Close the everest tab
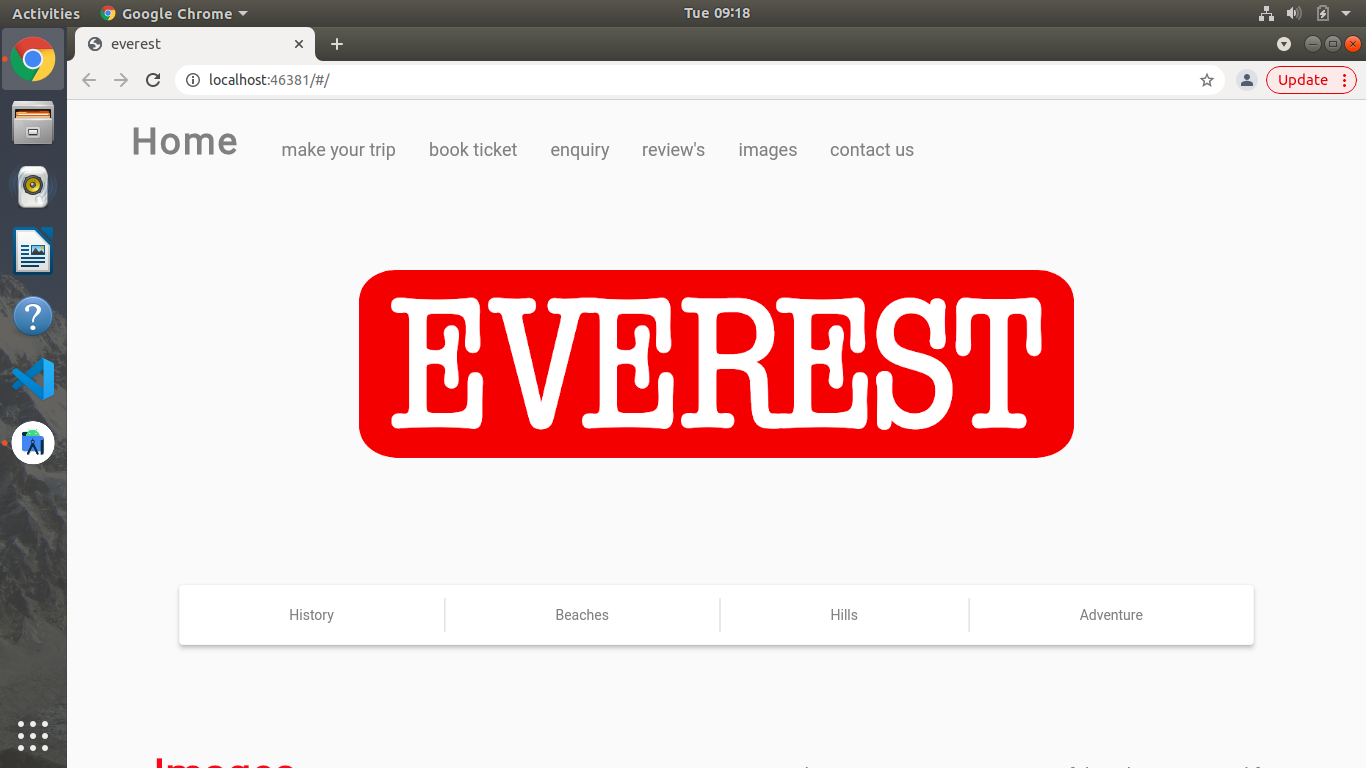1366x768 pixels. click(299, 44)
